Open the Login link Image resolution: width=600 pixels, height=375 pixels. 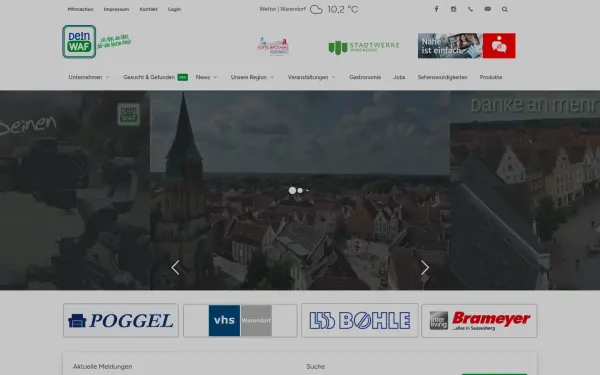tap(174, 9)
